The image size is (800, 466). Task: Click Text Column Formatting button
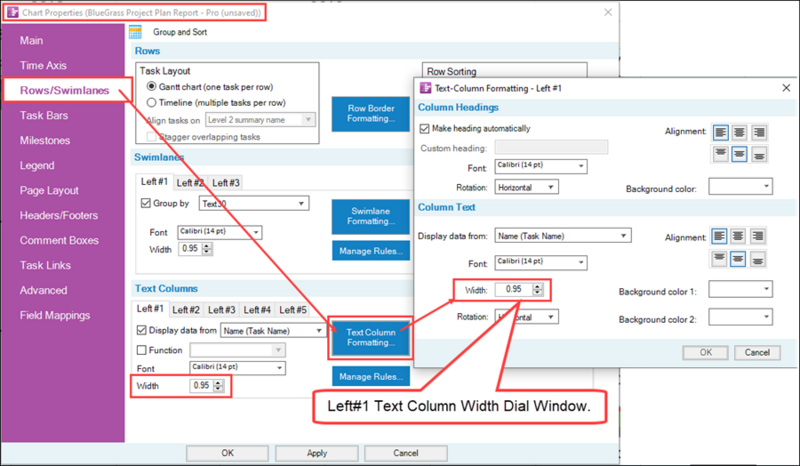(371, 337)
